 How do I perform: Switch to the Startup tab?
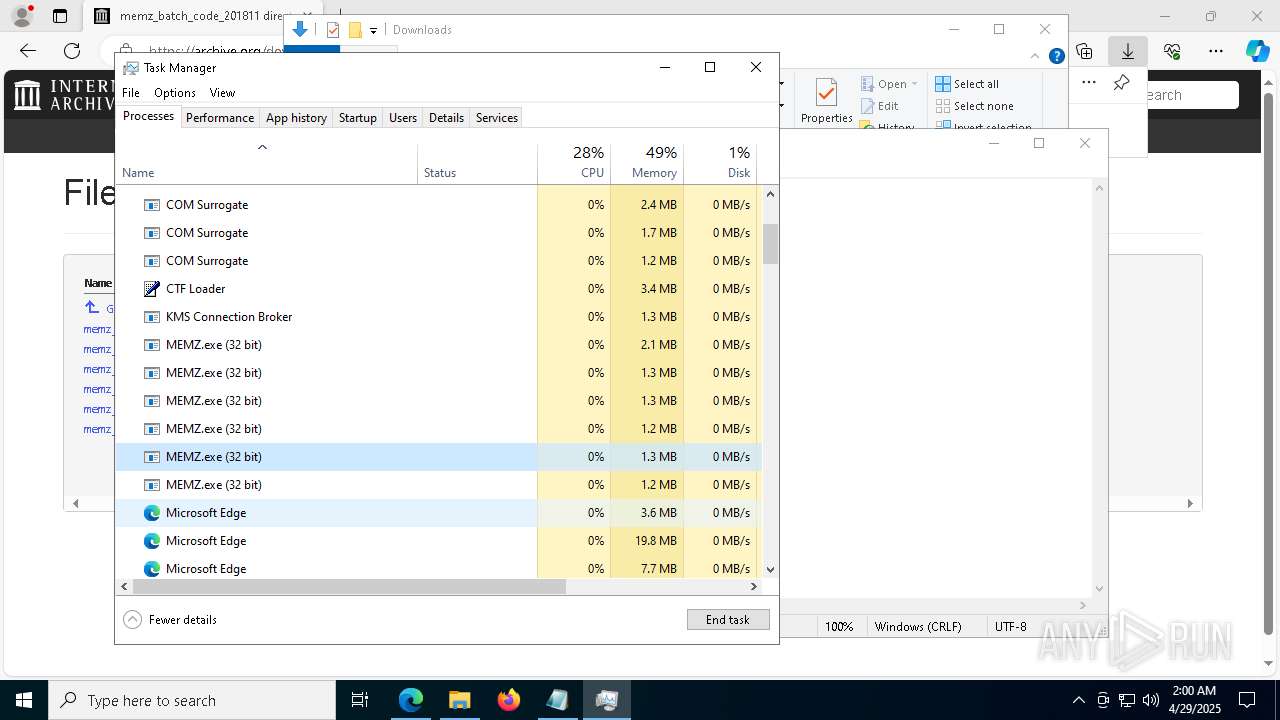(x=357, y=117)
